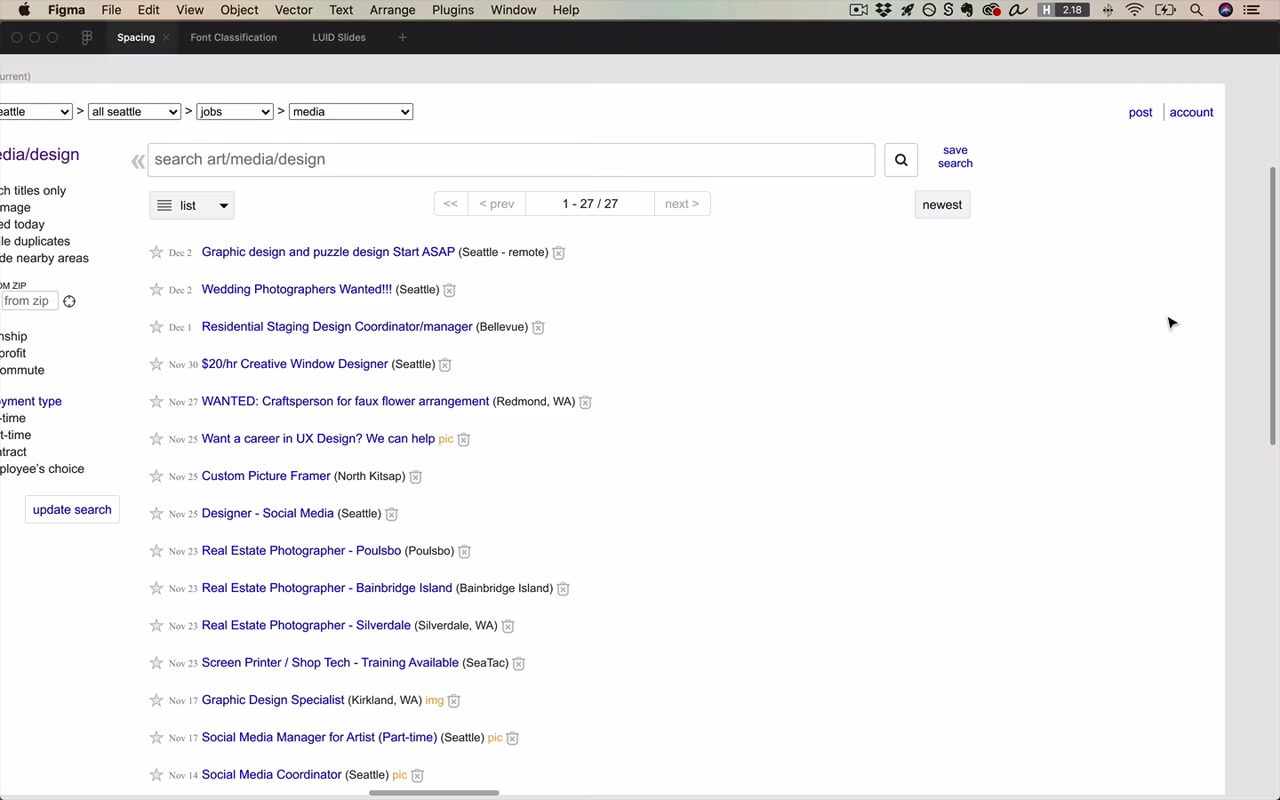This screenshot has height=800, width=1280.
Task: Open Real Estate Photographer - Bainbridge Island listing
Action: coord(327,588)
